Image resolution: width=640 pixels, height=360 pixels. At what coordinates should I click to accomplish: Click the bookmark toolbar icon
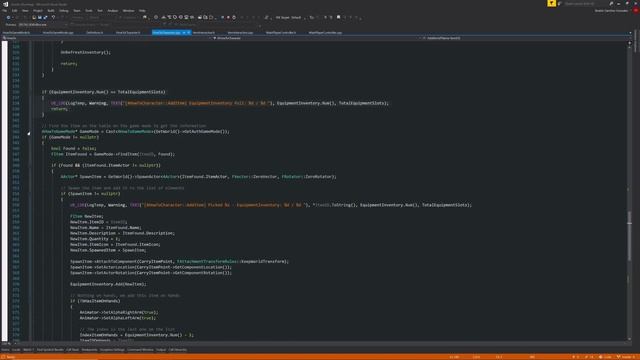coord(339,18)
